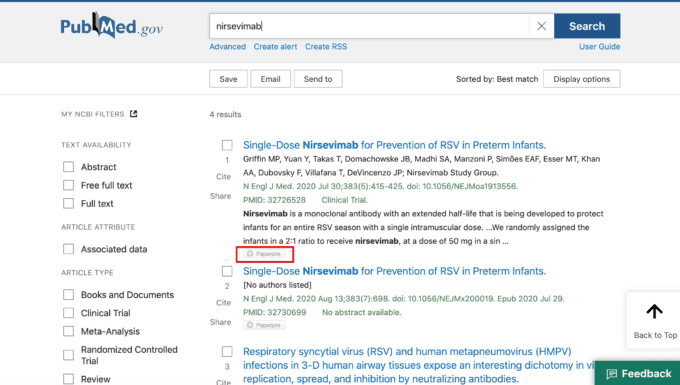
Task: Open the Feedback button
Action: pyautogui.click(x=638, y=373)
